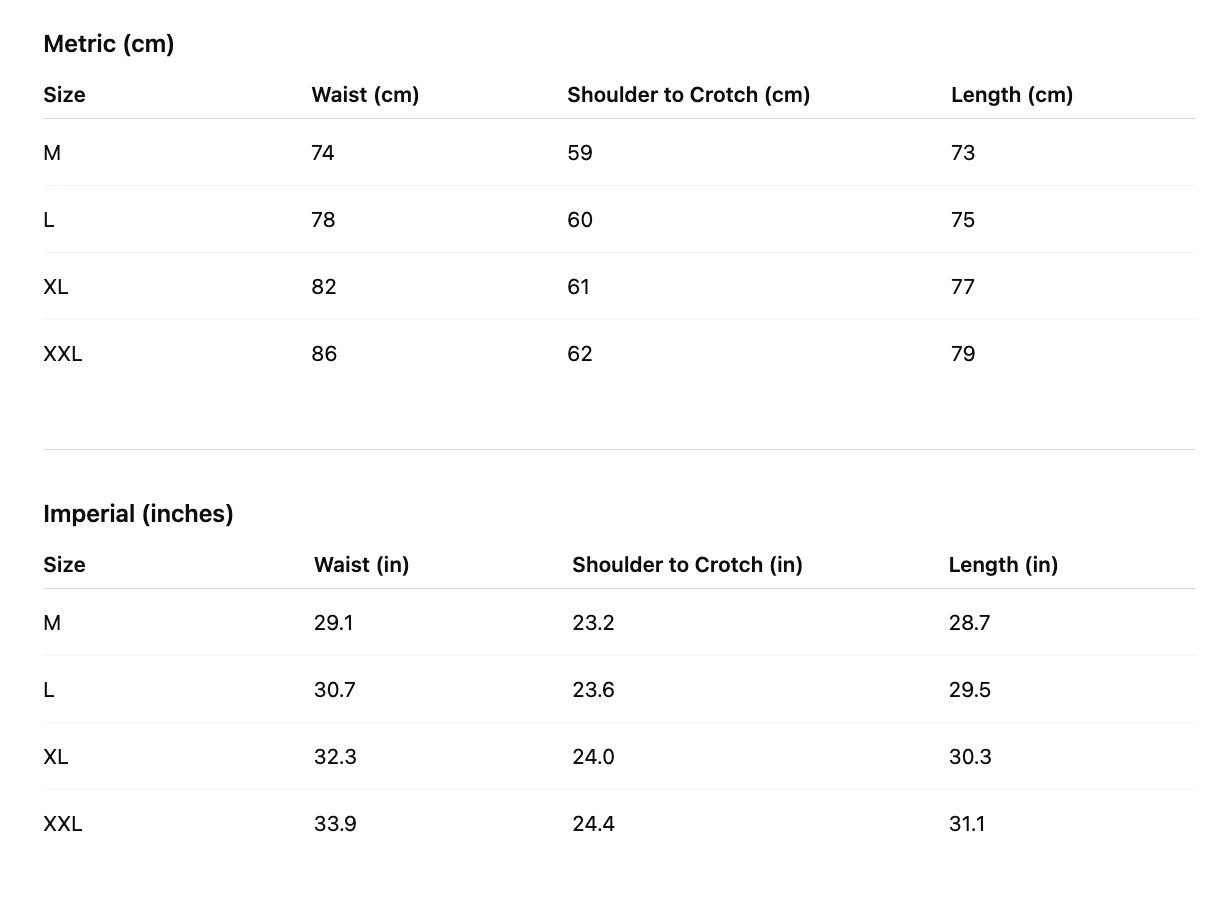Screen dimensions: 1214x902
Task: Select the Shoulder to Crotch (cm) header
Action: coord(688,95)
